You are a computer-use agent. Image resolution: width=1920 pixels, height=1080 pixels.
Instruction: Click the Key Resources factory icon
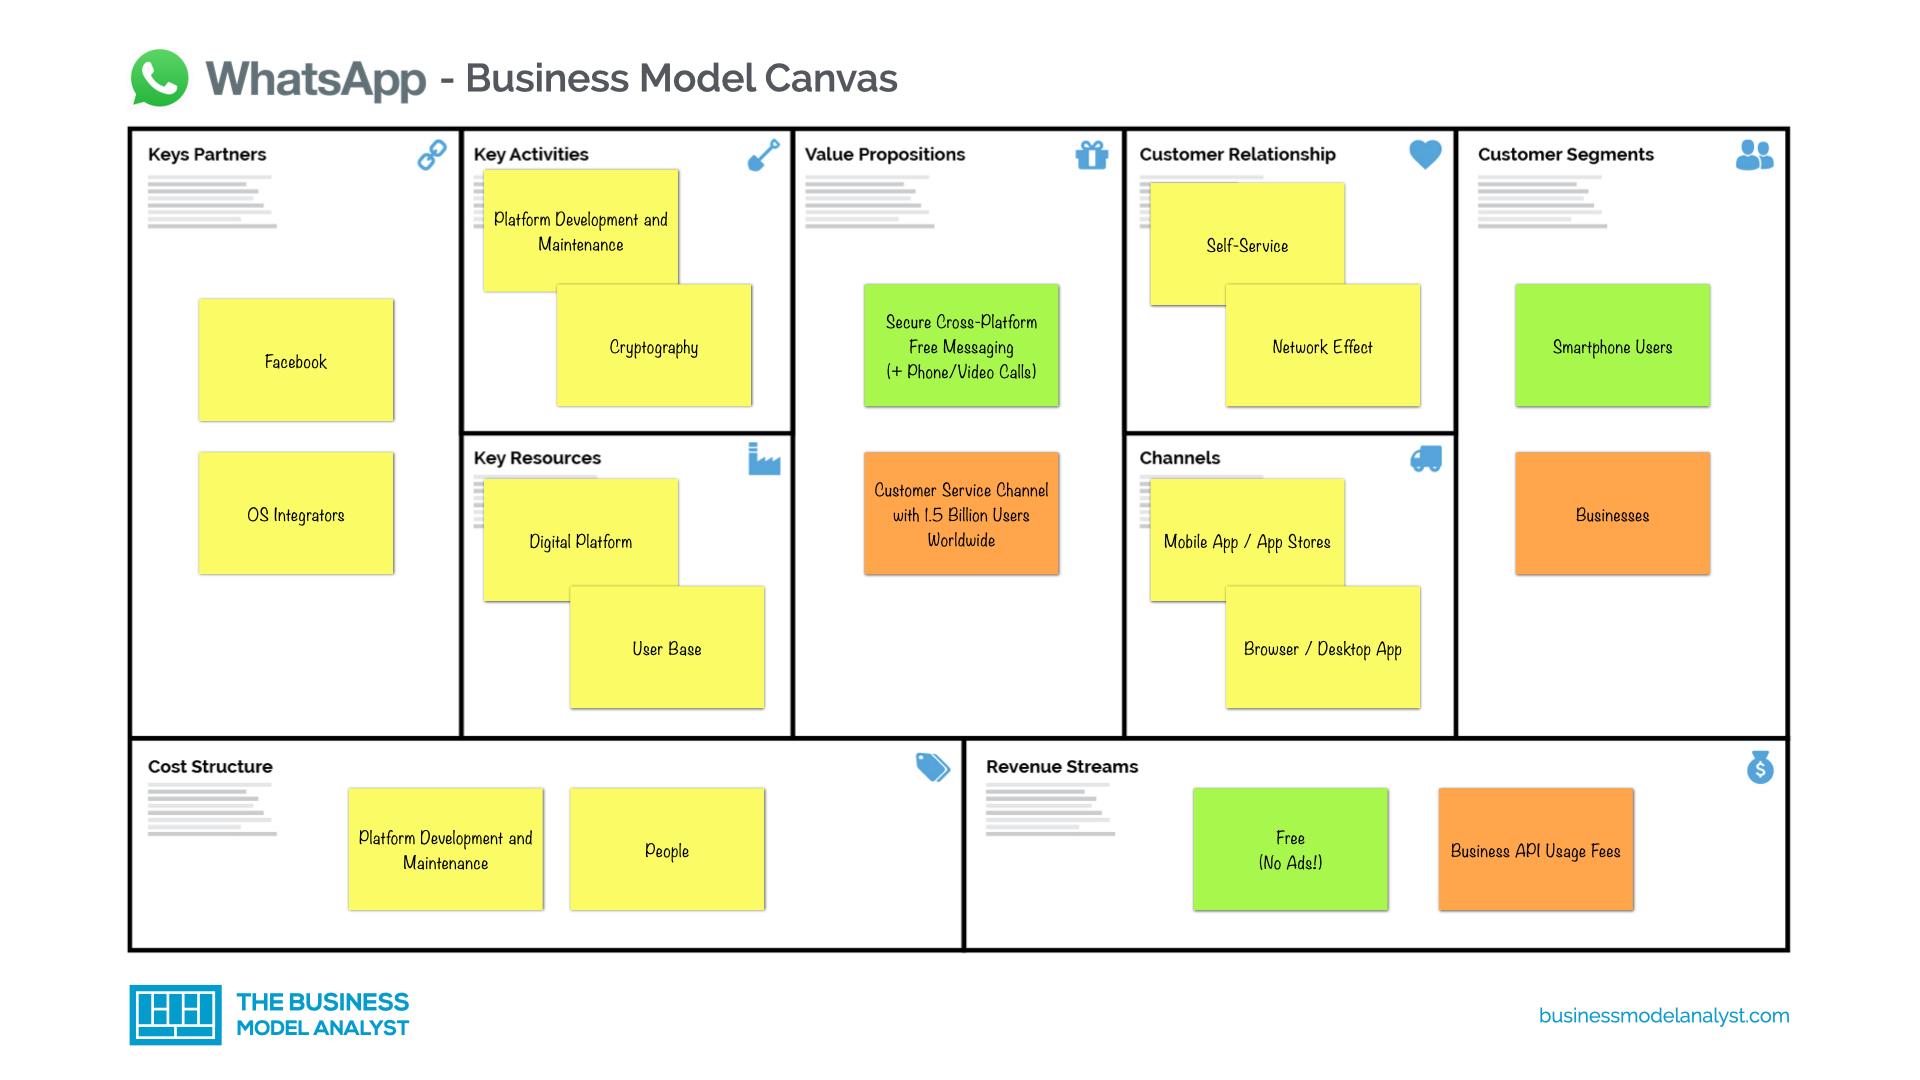click(x=765, y=460)
